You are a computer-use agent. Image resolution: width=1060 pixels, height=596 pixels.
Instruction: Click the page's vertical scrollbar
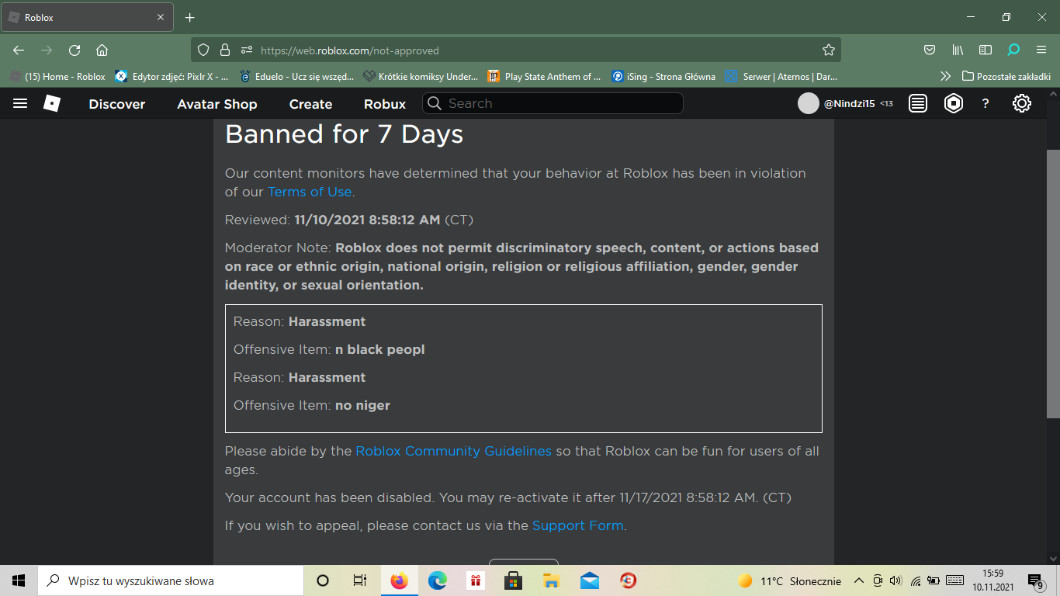point(1051,280)
